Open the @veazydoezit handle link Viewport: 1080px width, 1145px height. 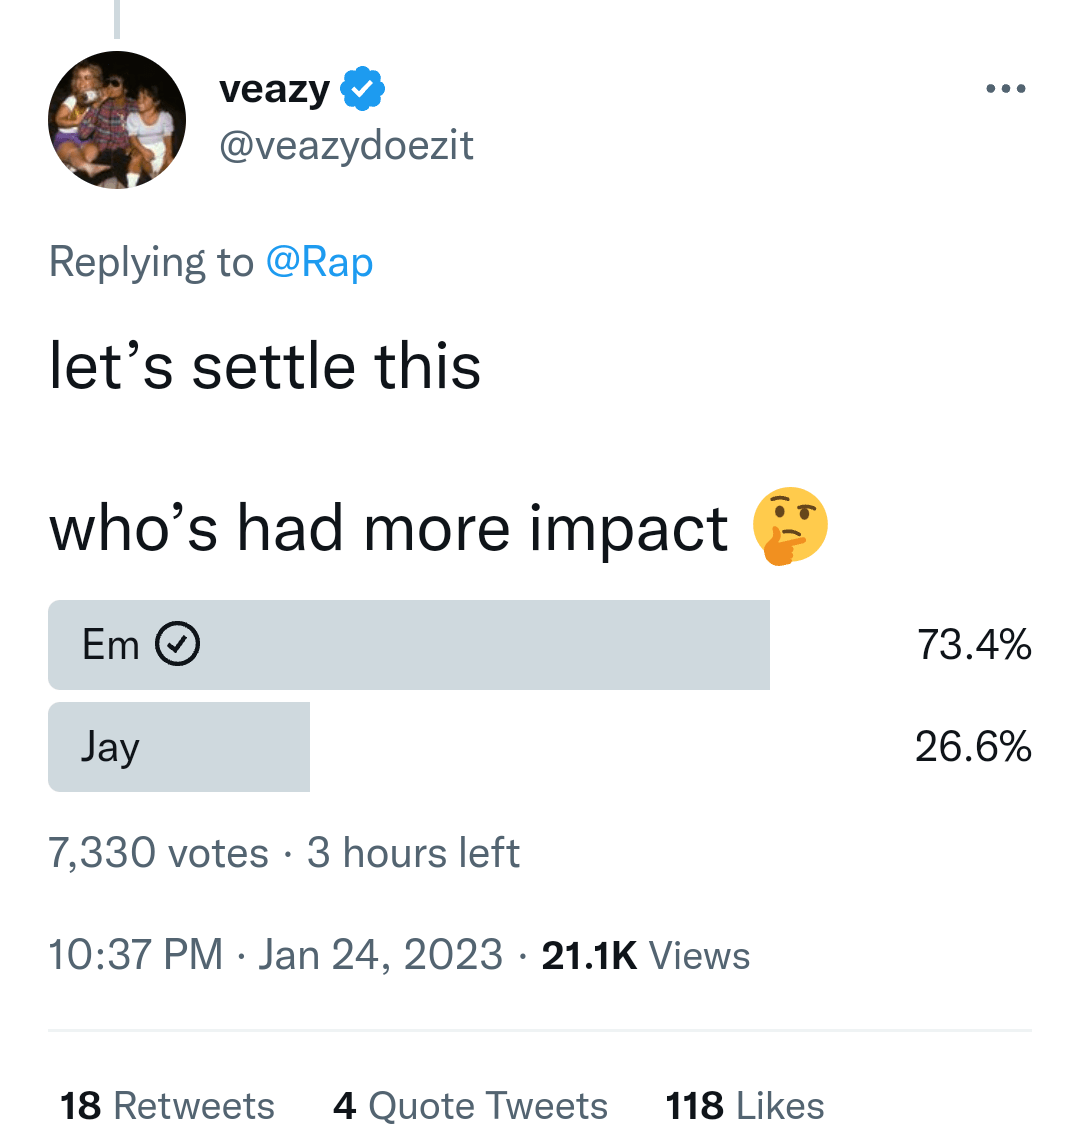pyautogui.click(x=346, y=146)
